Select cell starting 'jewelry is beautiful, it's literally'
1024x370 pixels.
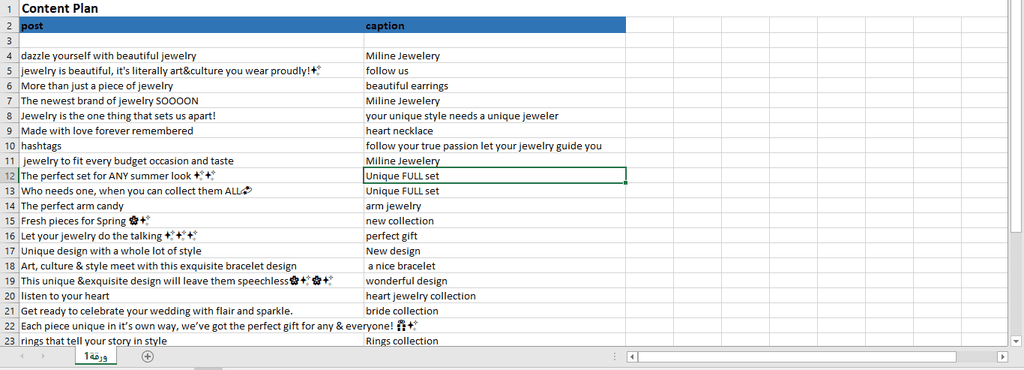tap(191, 71)
